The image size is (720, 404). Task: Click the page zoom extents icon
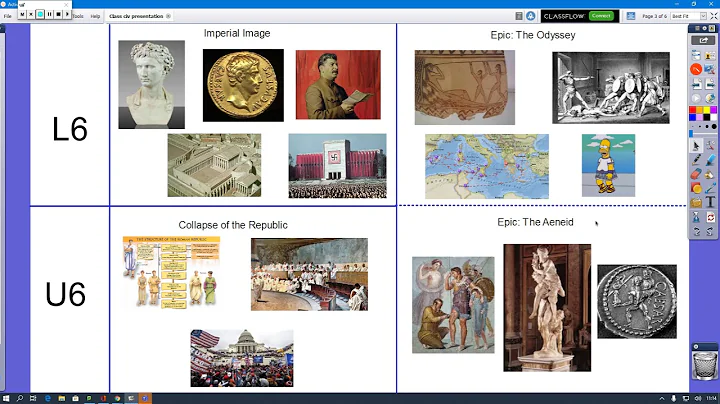tap(631, 16)
